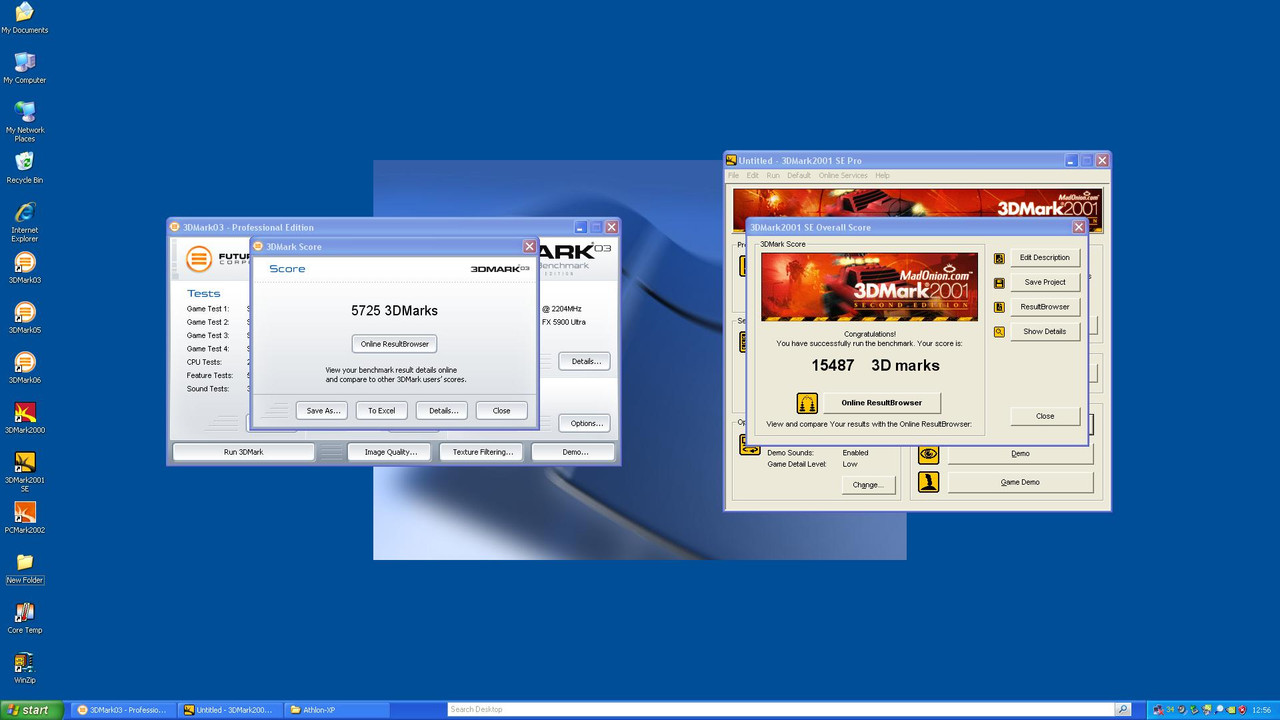Switch to Untitled - 3DMark2001 taskbar button
This screenshot has width=1280, height=720.
pyautogui.click(x=229, y=710)
